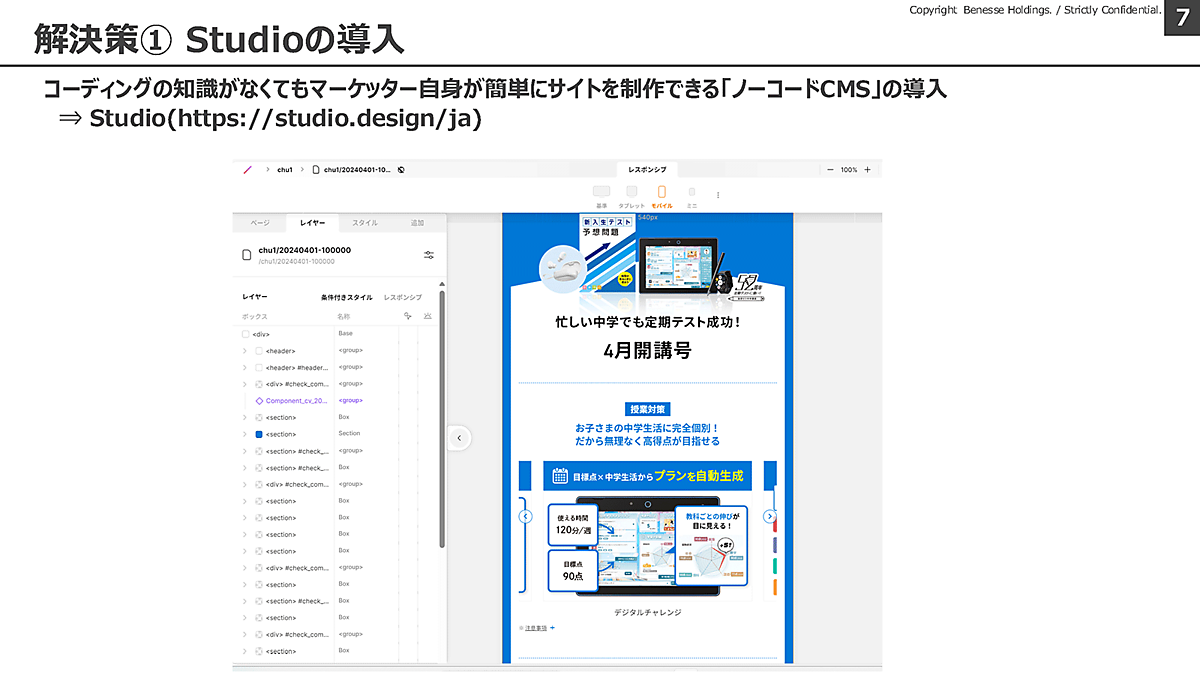The height and width of the screenshot is (675, 1200).
Task: Zoom in with the plus button
Action: point(867,170)
